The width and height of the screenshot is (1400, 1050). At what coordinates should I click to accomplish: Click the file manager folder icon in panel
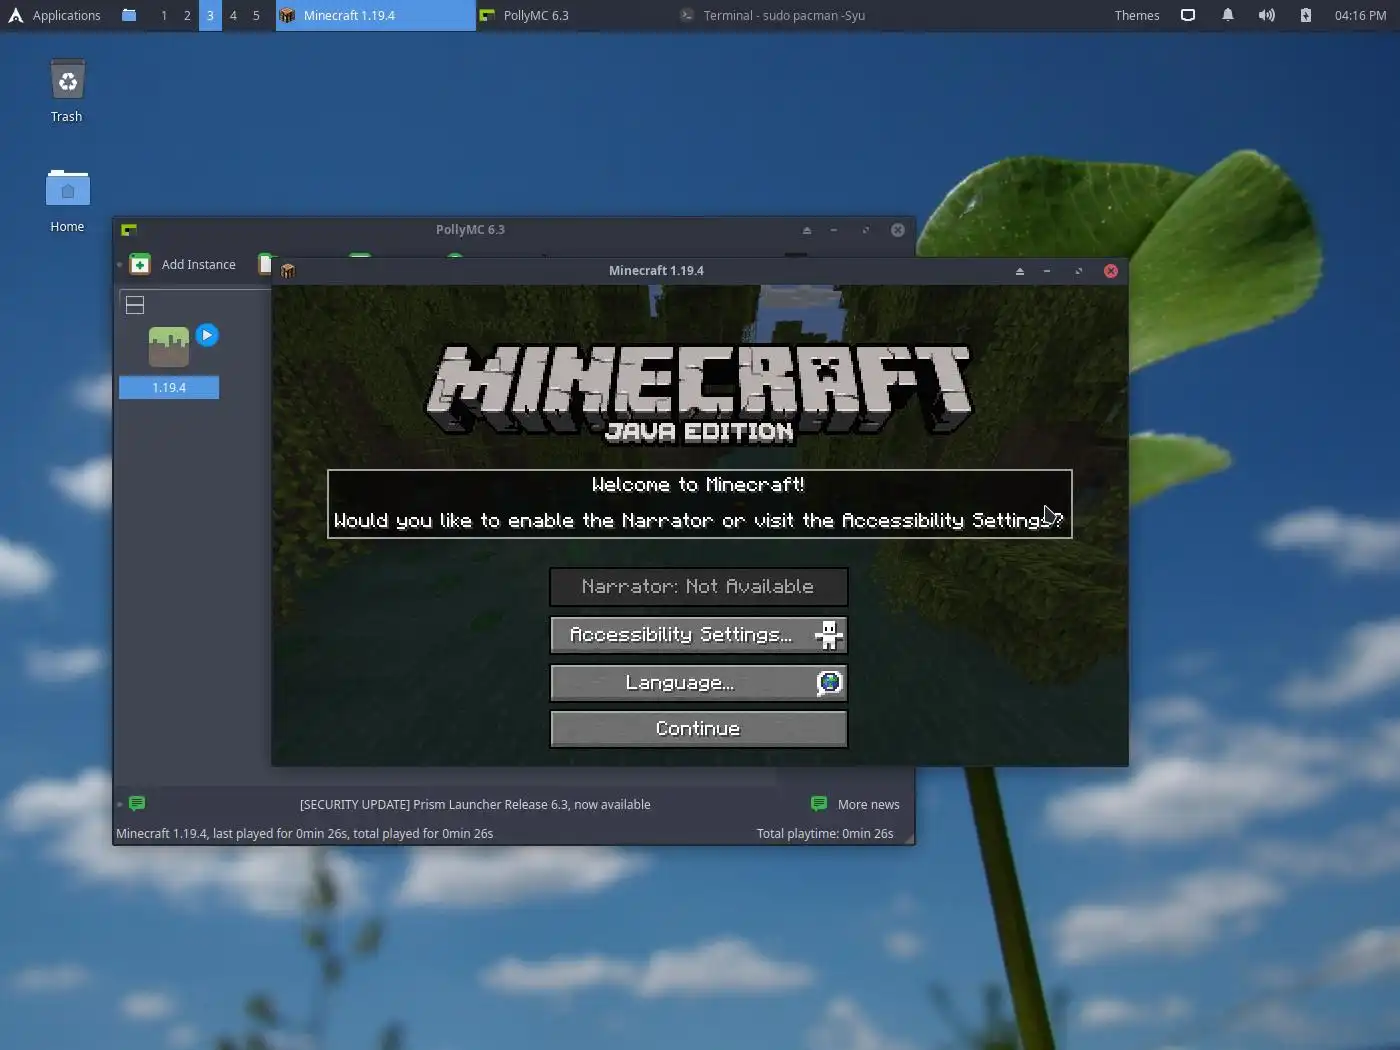[x=129, y=15]
